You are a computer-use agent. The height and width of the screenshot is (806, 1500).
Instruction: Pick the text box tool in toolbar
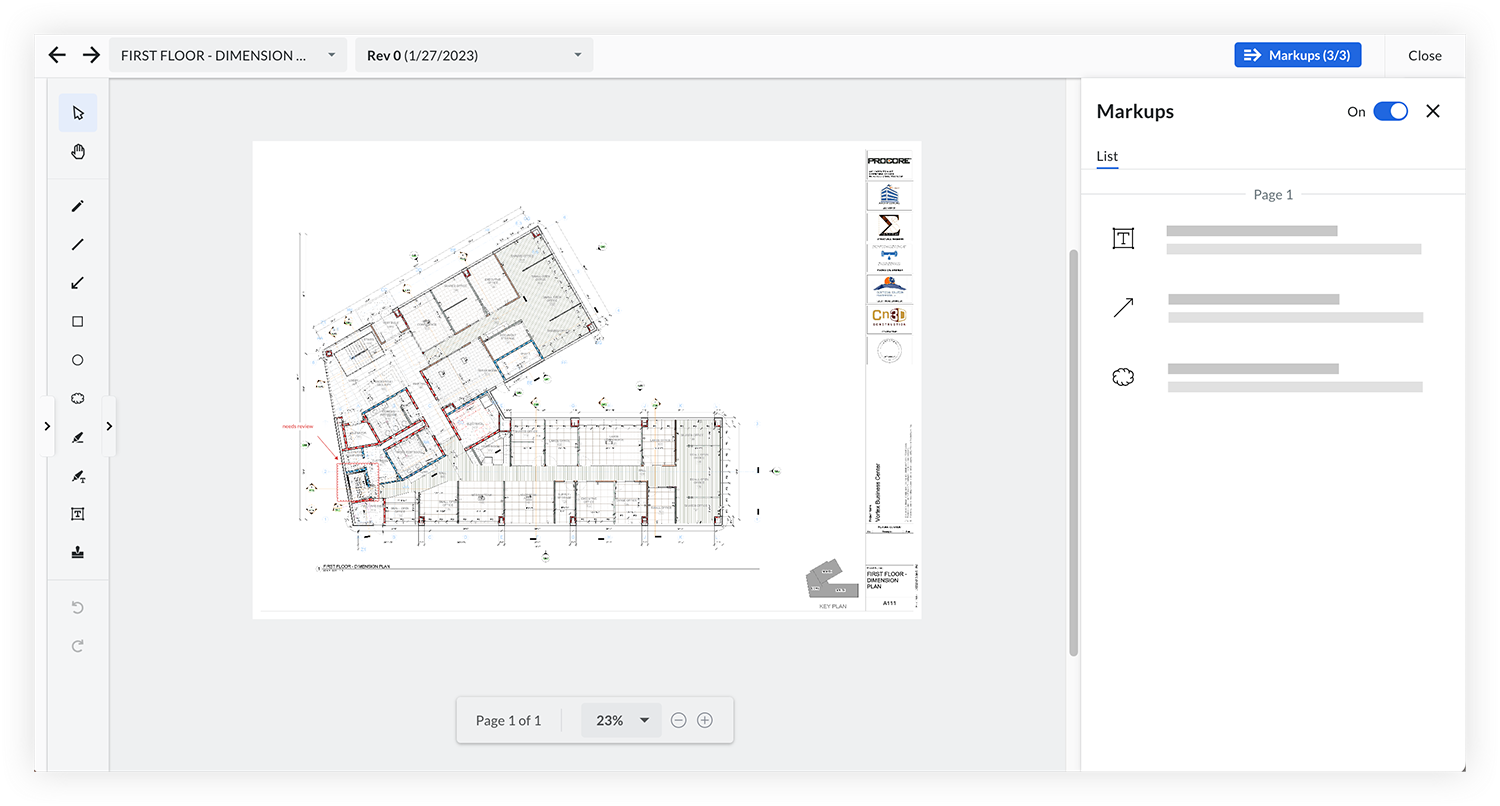coord(78,514)
